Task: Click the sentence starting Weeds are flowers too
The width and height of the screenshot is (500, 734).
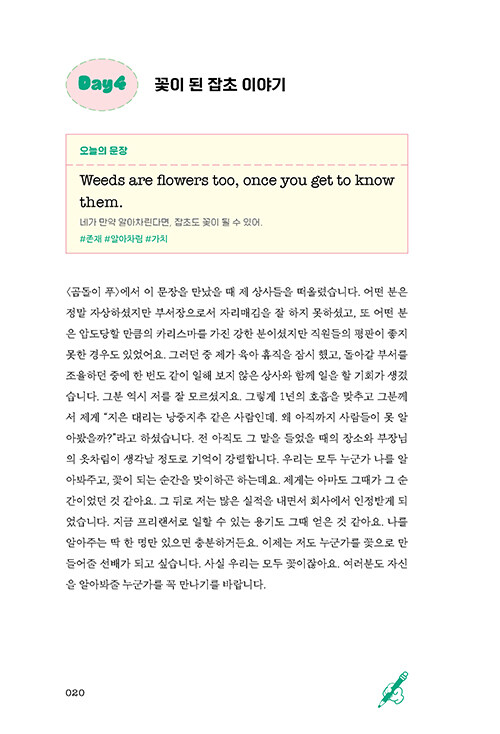Action: 237,191
